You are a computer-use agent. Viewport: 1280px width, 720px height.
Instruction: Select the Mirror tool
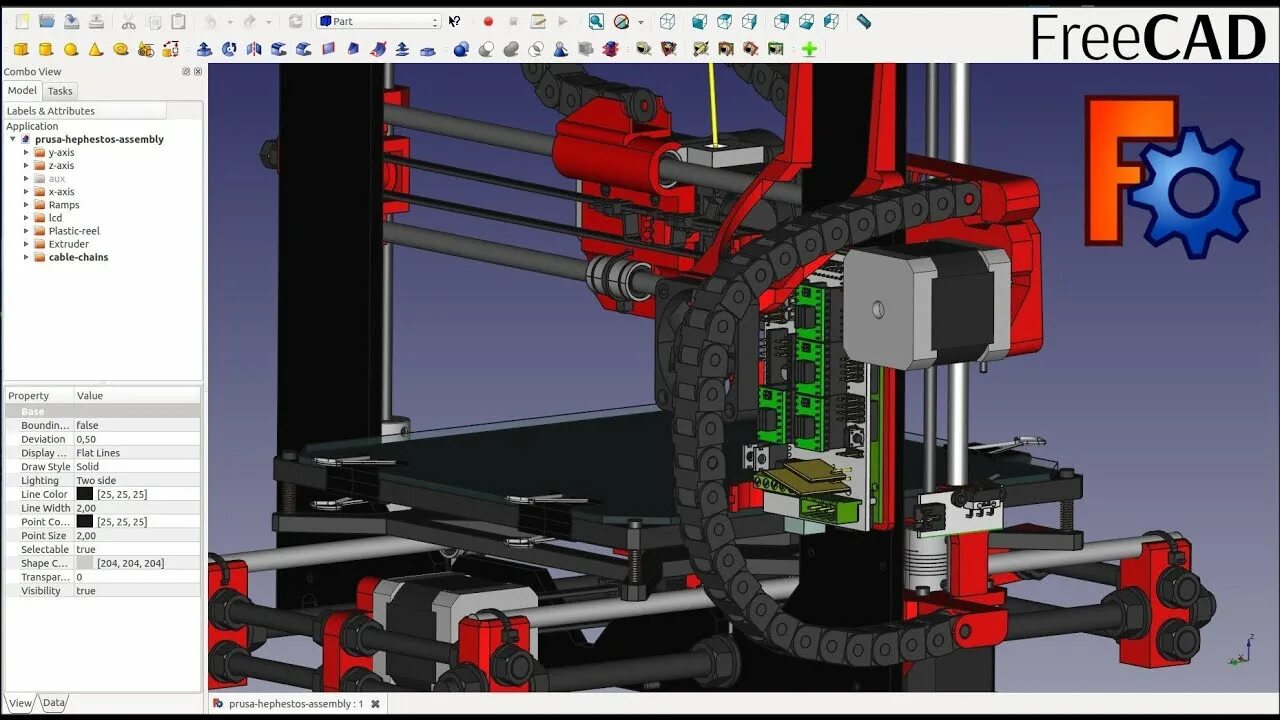pos(254,49)
